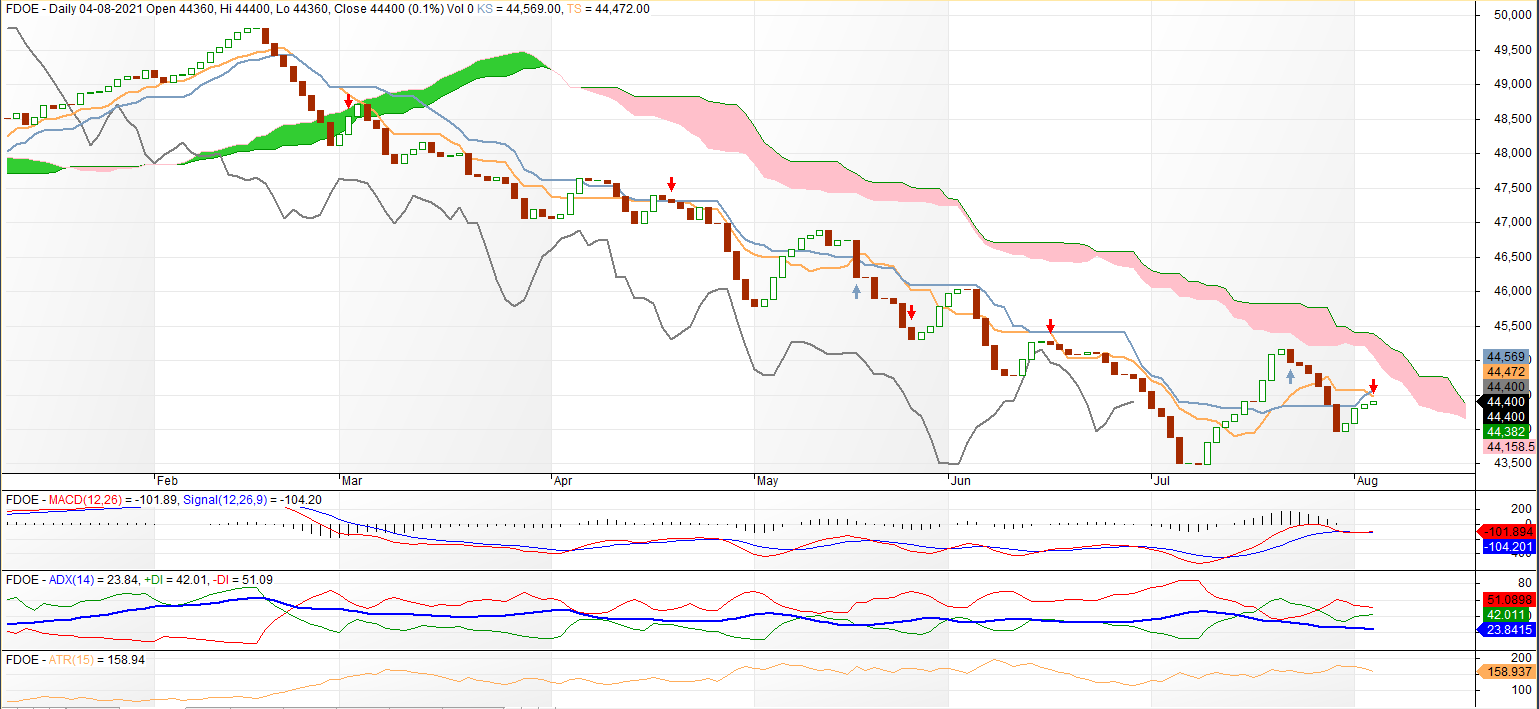1539x709 pixels.
Task: Click the 'Jun' date axis label
Action: pos(960,480)
